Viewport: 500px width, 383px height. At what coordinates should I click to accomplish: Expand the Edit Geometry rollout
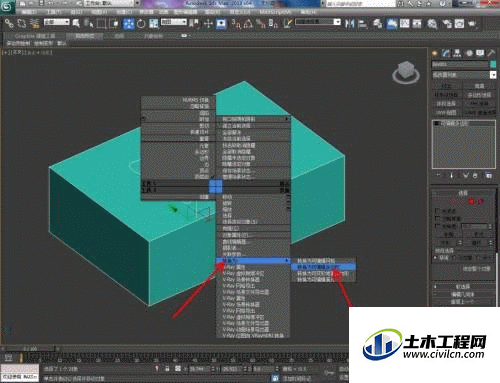click(x=463, y=294)
